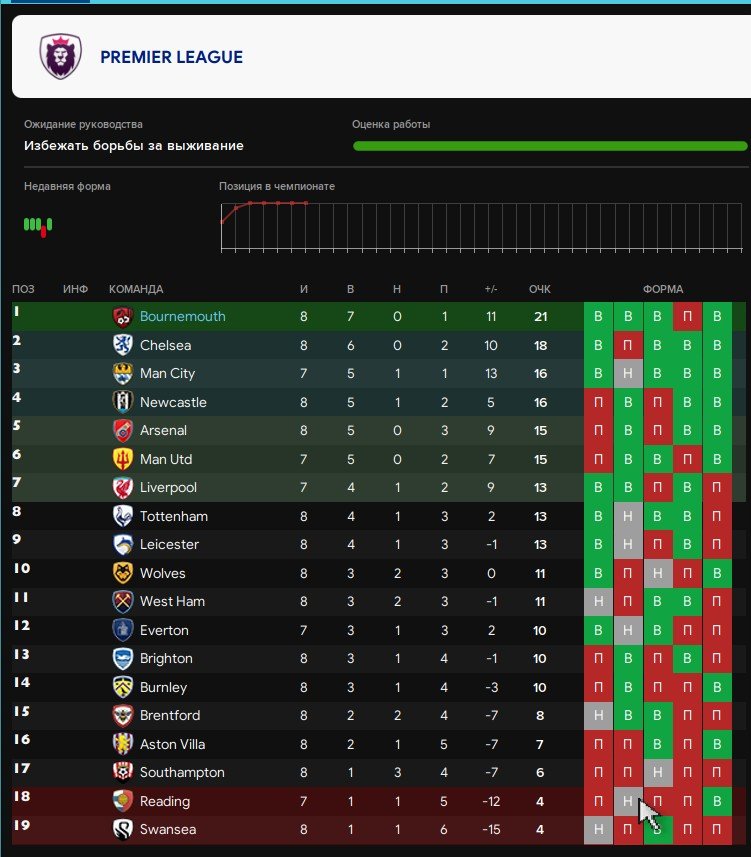Viewport: 751px width, 857px height.
Task: Click the green Оценка работы progress bar
Action: click(x=550, y=146)
